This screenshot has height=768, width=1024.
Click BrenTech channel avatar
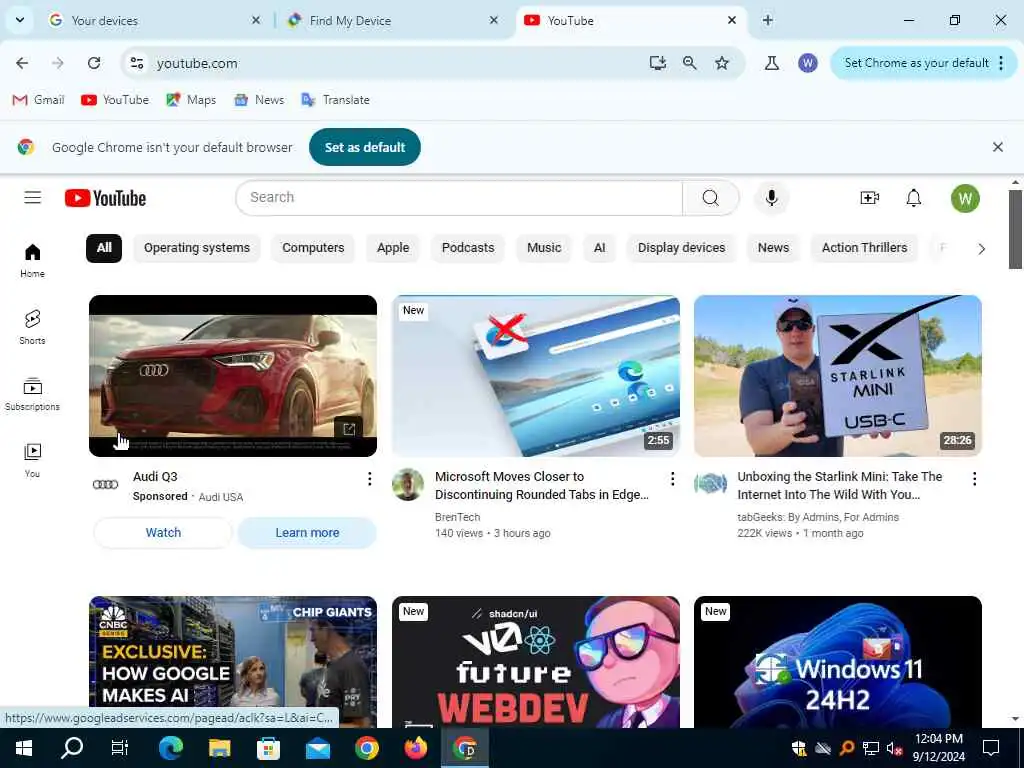point(408,484)
